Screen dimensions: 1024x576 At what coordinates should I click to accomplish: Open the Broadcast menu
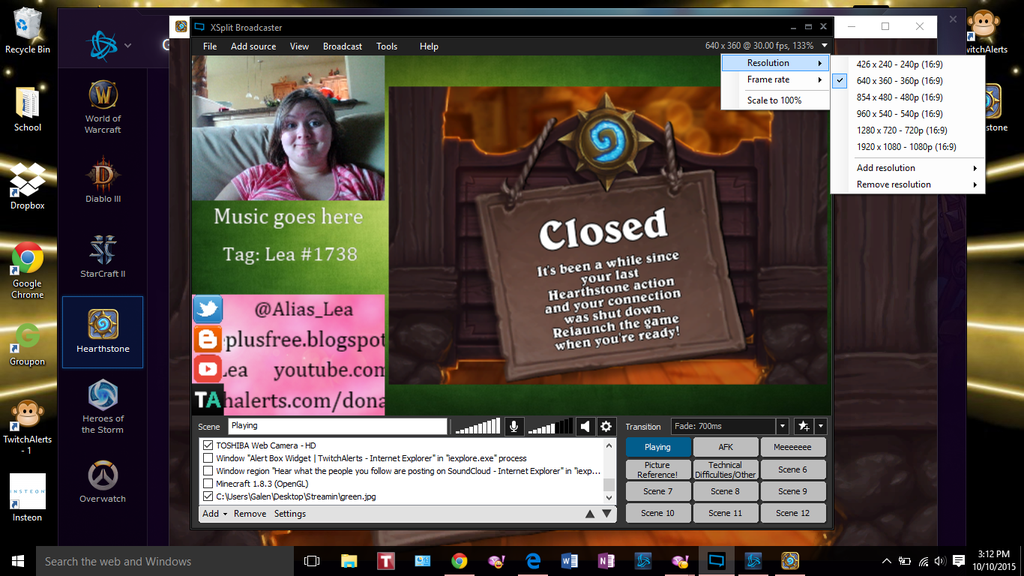click(342, 46)
